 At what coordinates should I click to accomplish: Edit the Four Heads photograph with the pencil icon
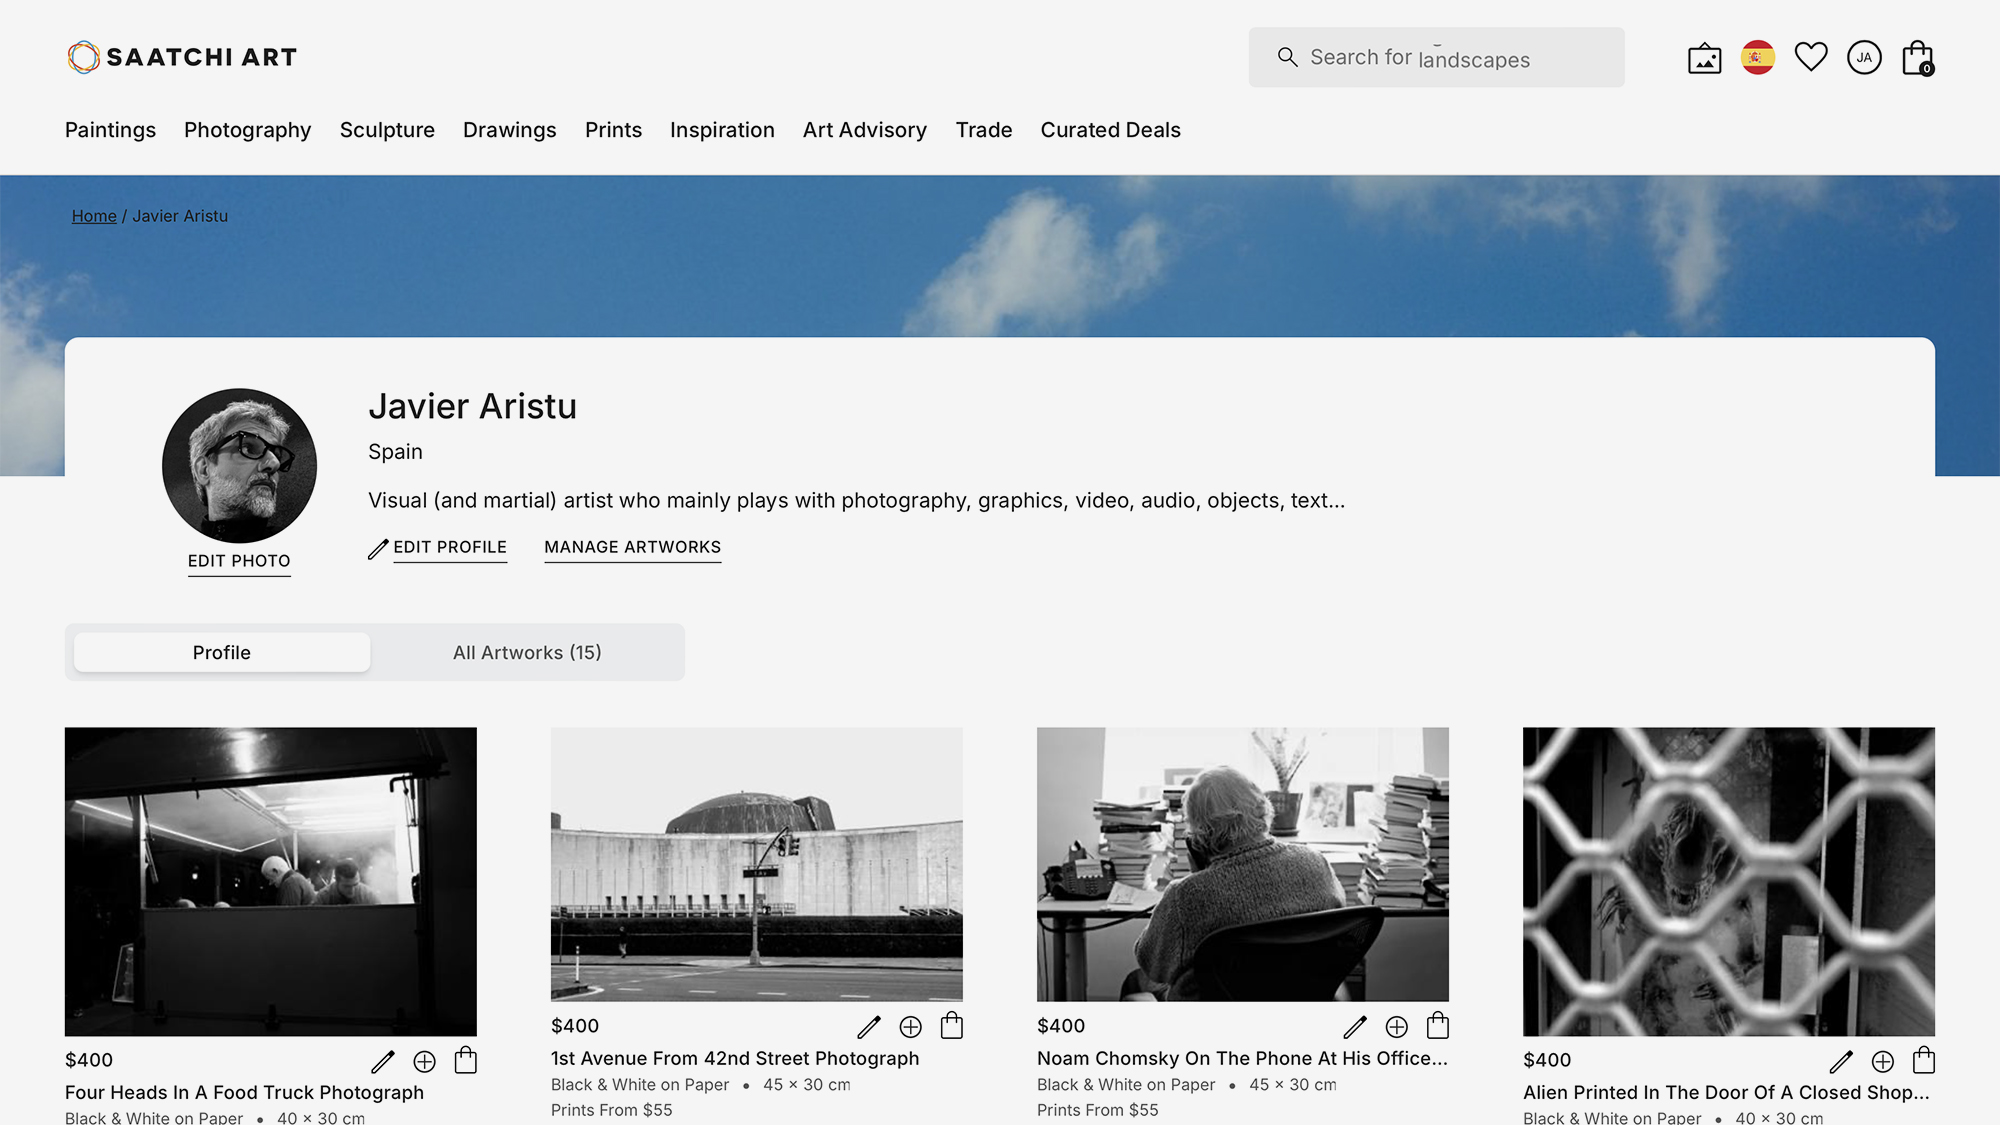(384, 1061)
